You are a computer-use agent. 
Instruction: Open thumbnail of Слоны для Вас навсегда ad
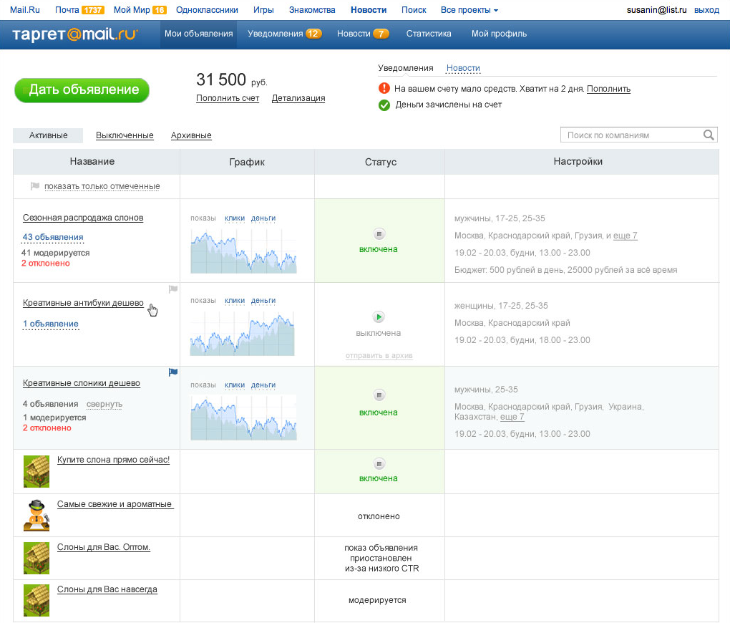coord(36,601)
